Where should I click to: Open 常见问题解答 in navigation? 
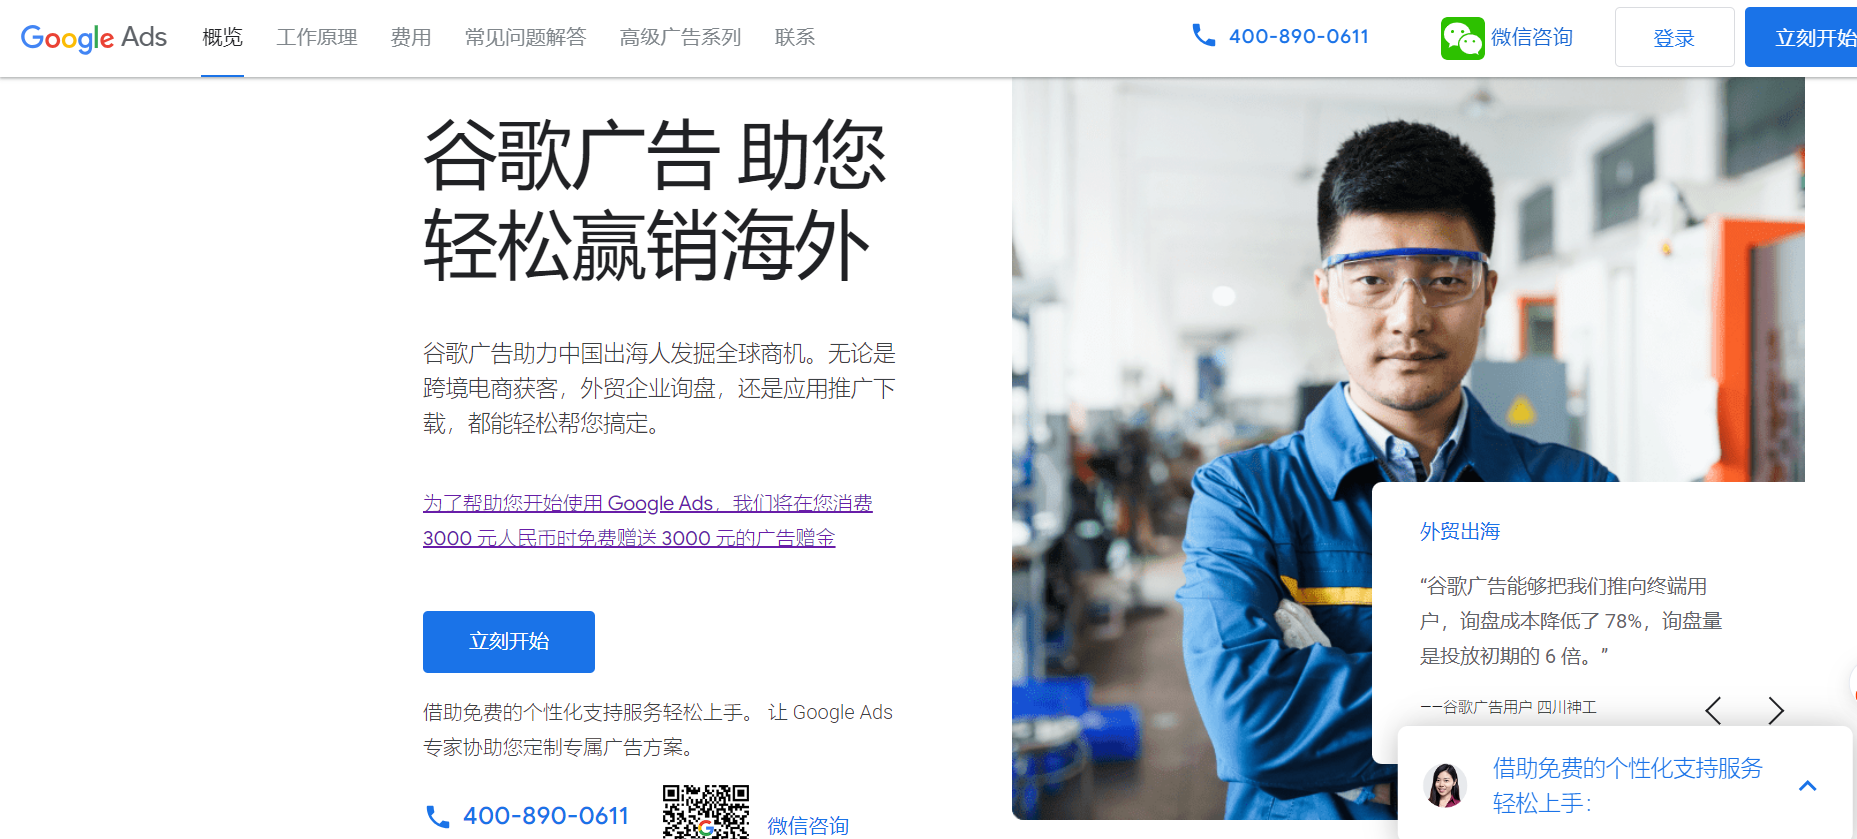tap(526, 38)
